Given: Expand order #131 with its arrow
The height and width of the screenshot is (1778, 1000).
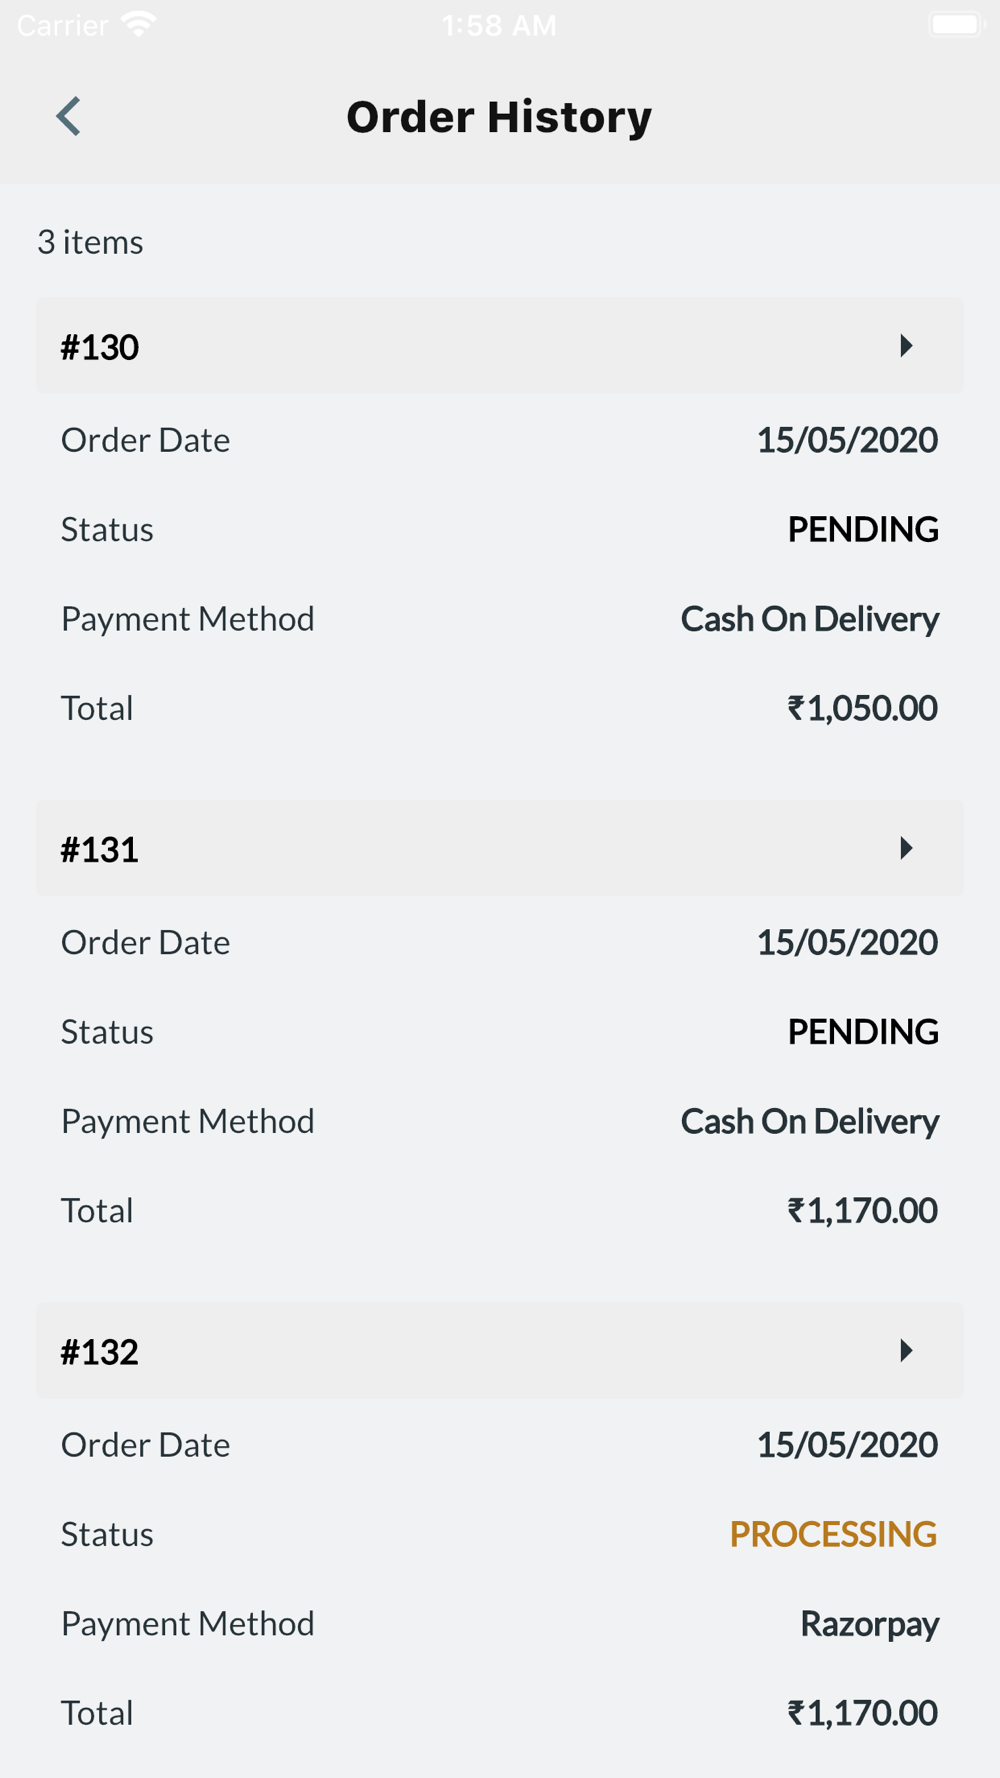Looking at the screenshot, I should 906,848.
